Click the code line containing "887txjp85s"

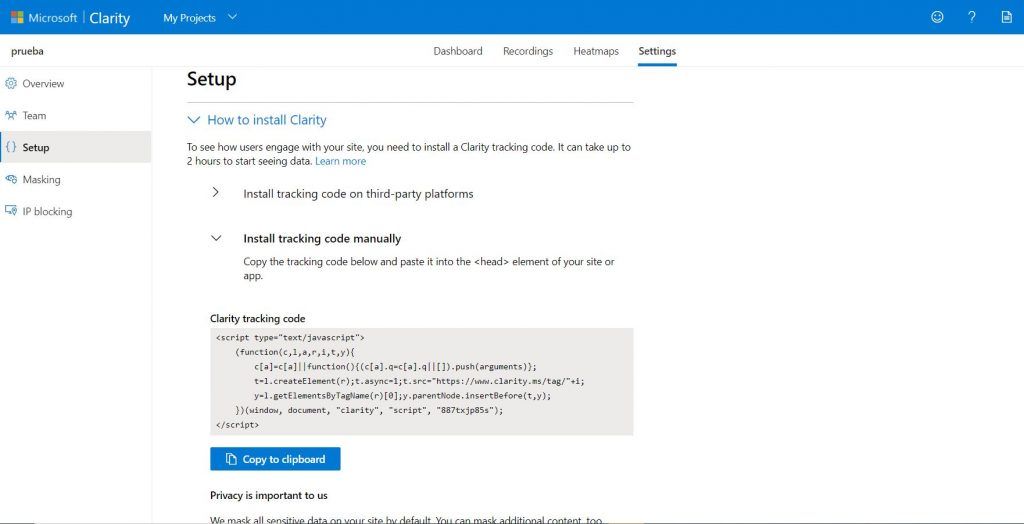pyautogui.click(x=370, y=410)
